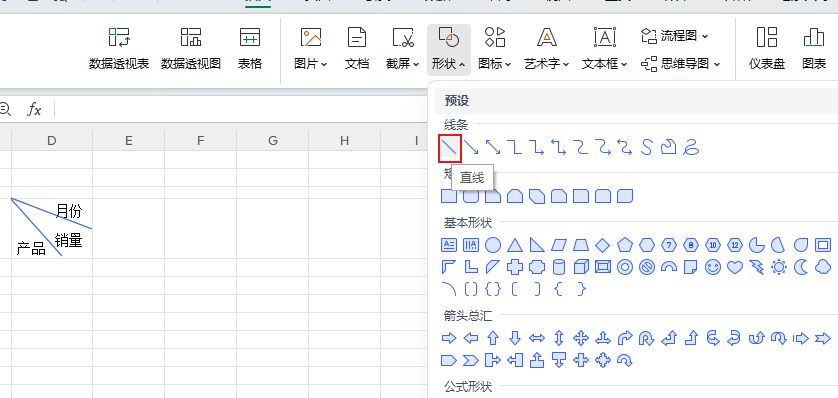Select the down block arrow shape
This screenshot has height=398, width=838.
tap(515, 338)
